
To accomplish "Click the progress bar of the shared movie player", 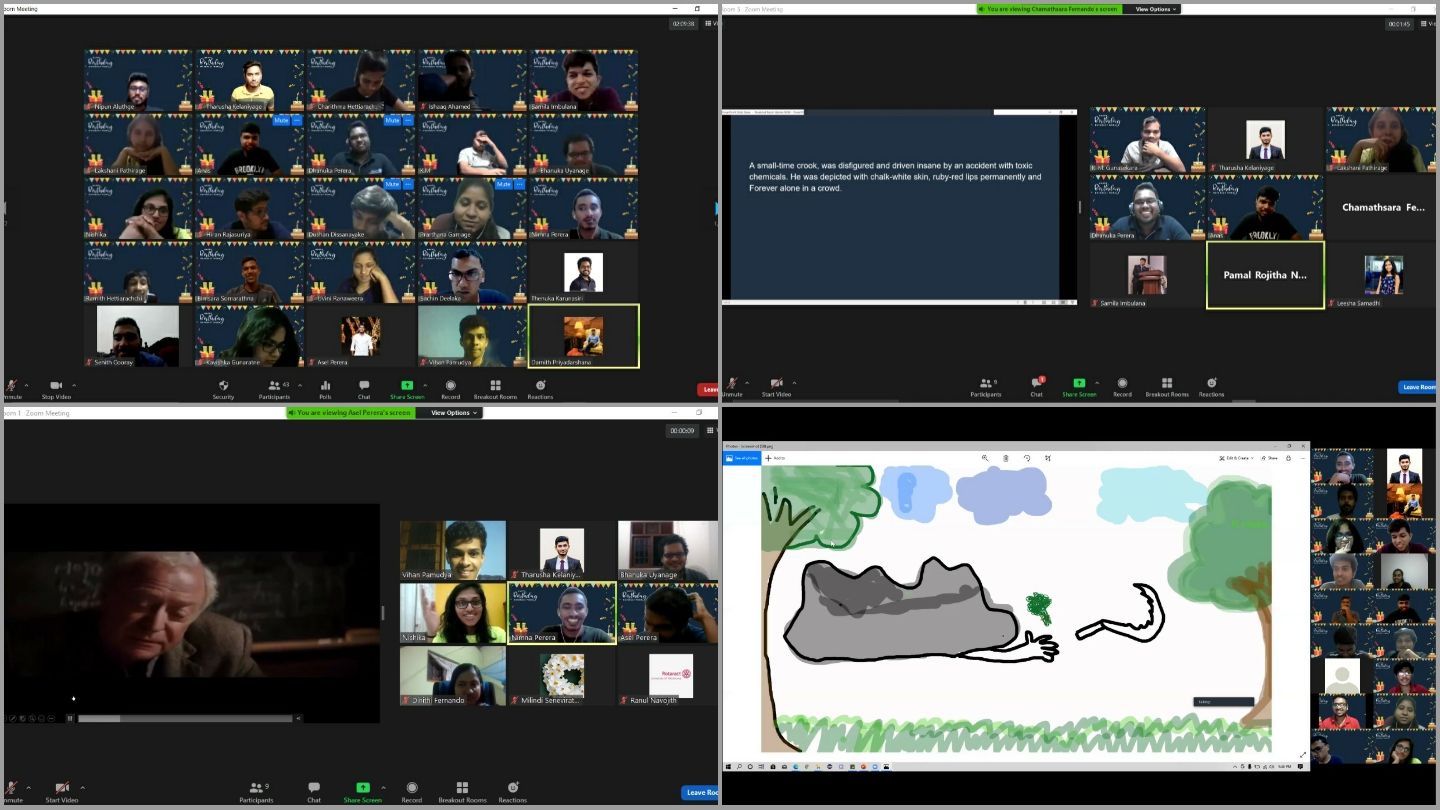I will coord(185,718).
